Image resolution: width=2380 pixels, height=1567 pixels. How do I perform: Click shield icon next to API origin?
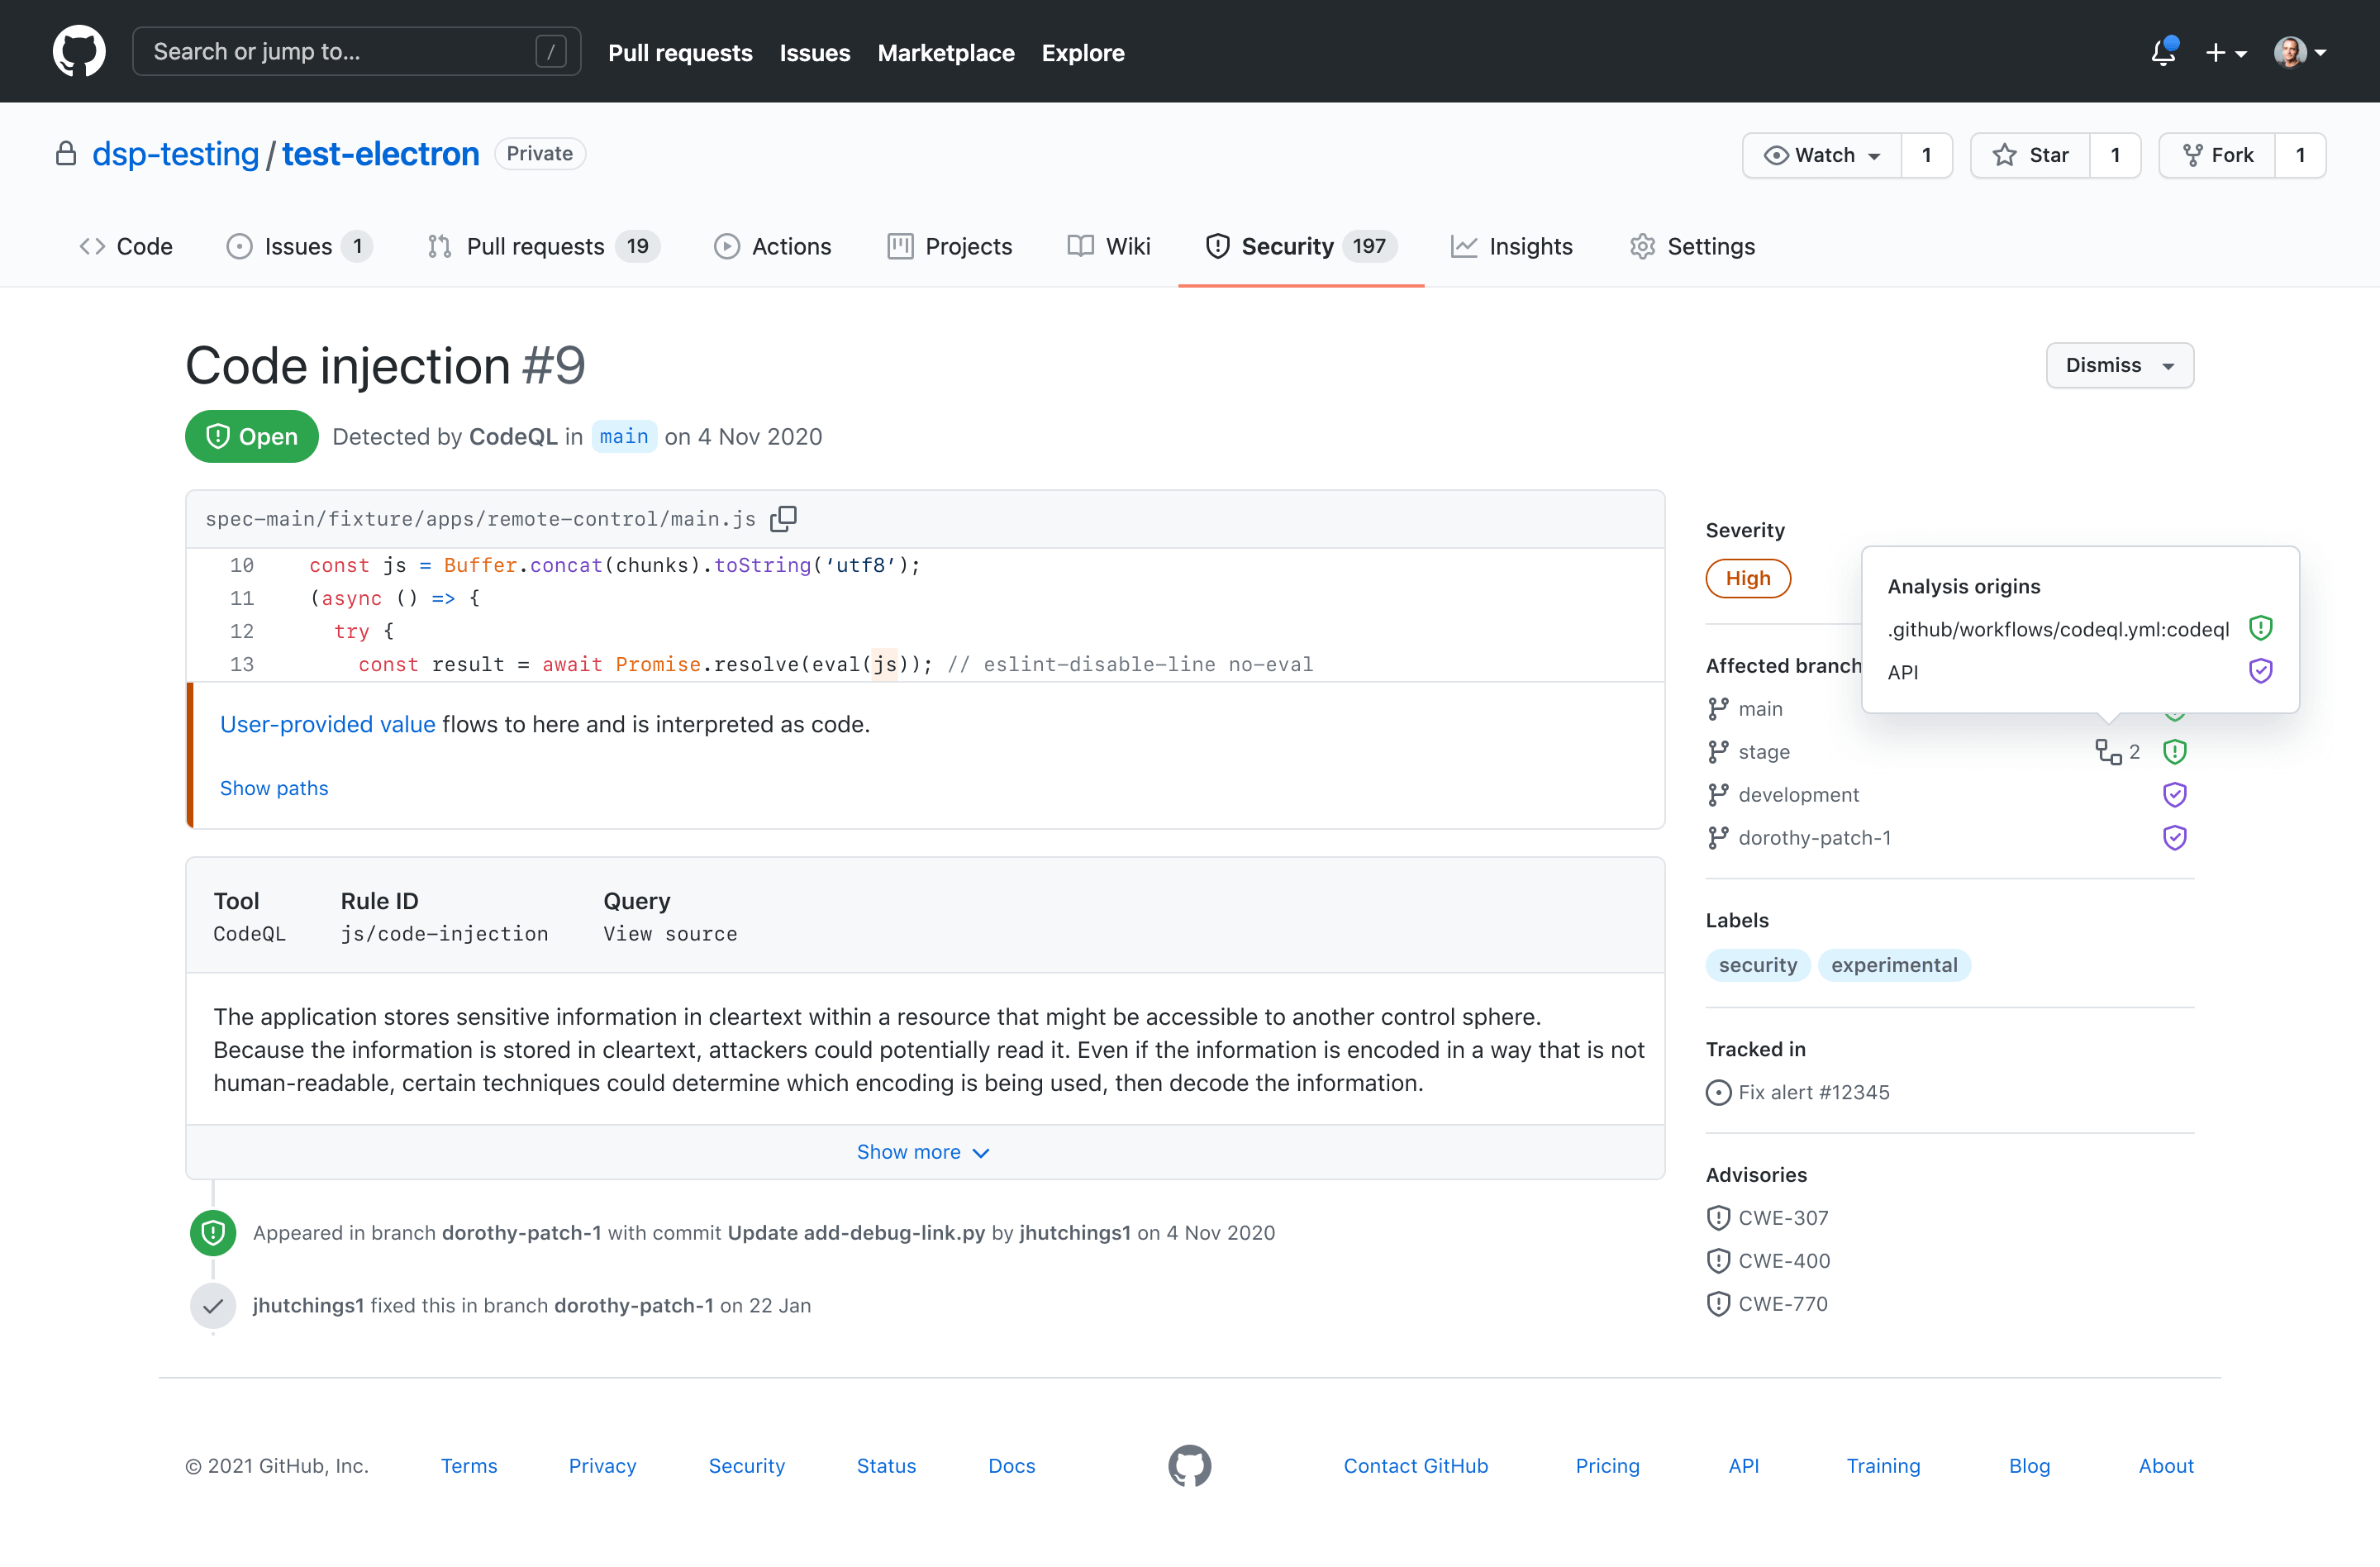coord(2260,671)
